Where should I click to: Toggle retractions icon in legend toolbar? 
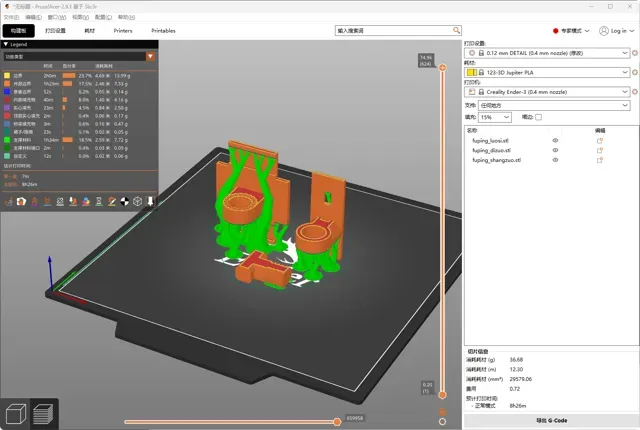[34, 201]
